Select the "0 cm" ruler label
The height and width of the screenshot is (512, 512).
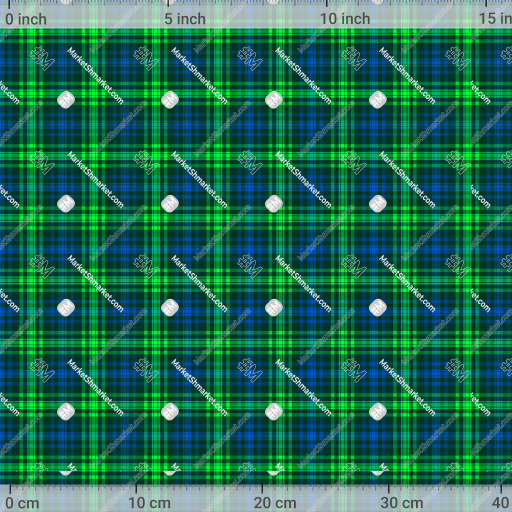(x=22, y=503)
